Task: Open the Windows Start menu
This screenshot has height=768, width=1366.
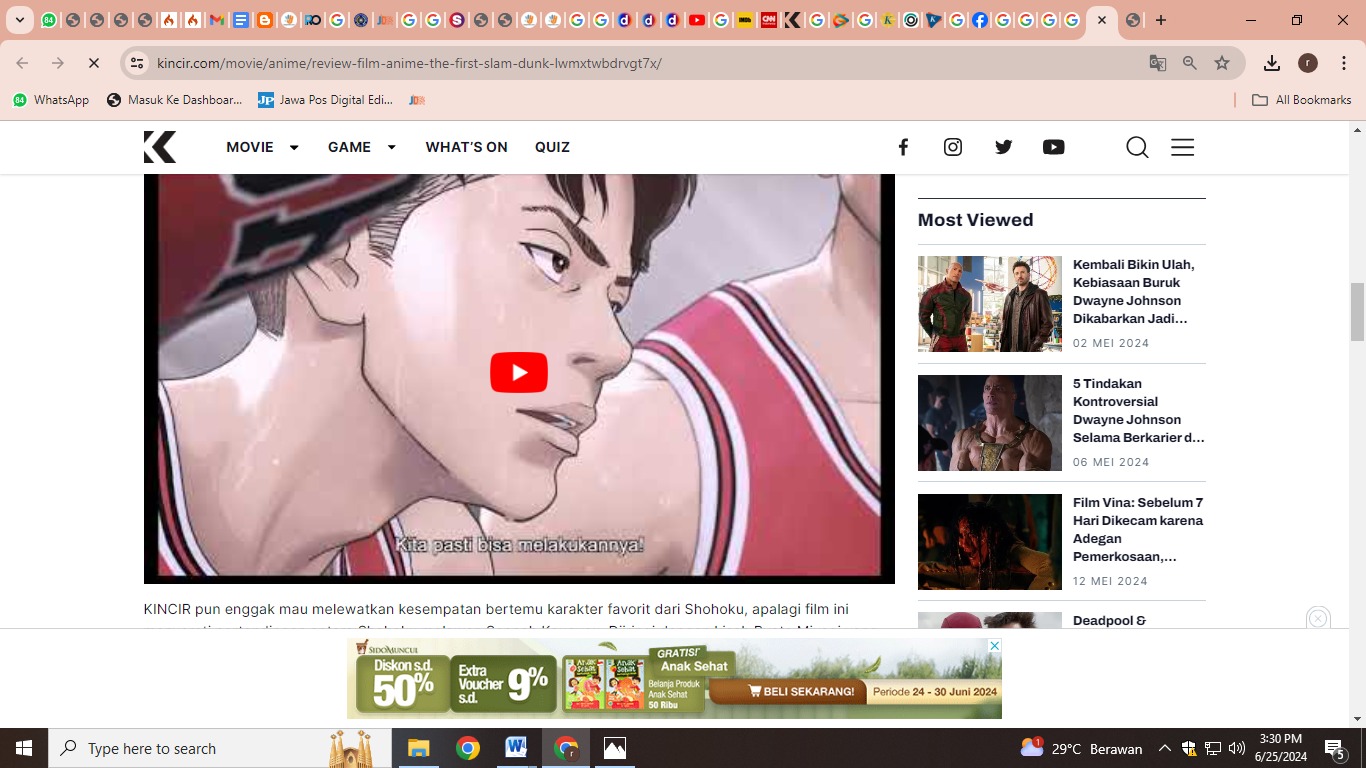Action: pos(24,748)
